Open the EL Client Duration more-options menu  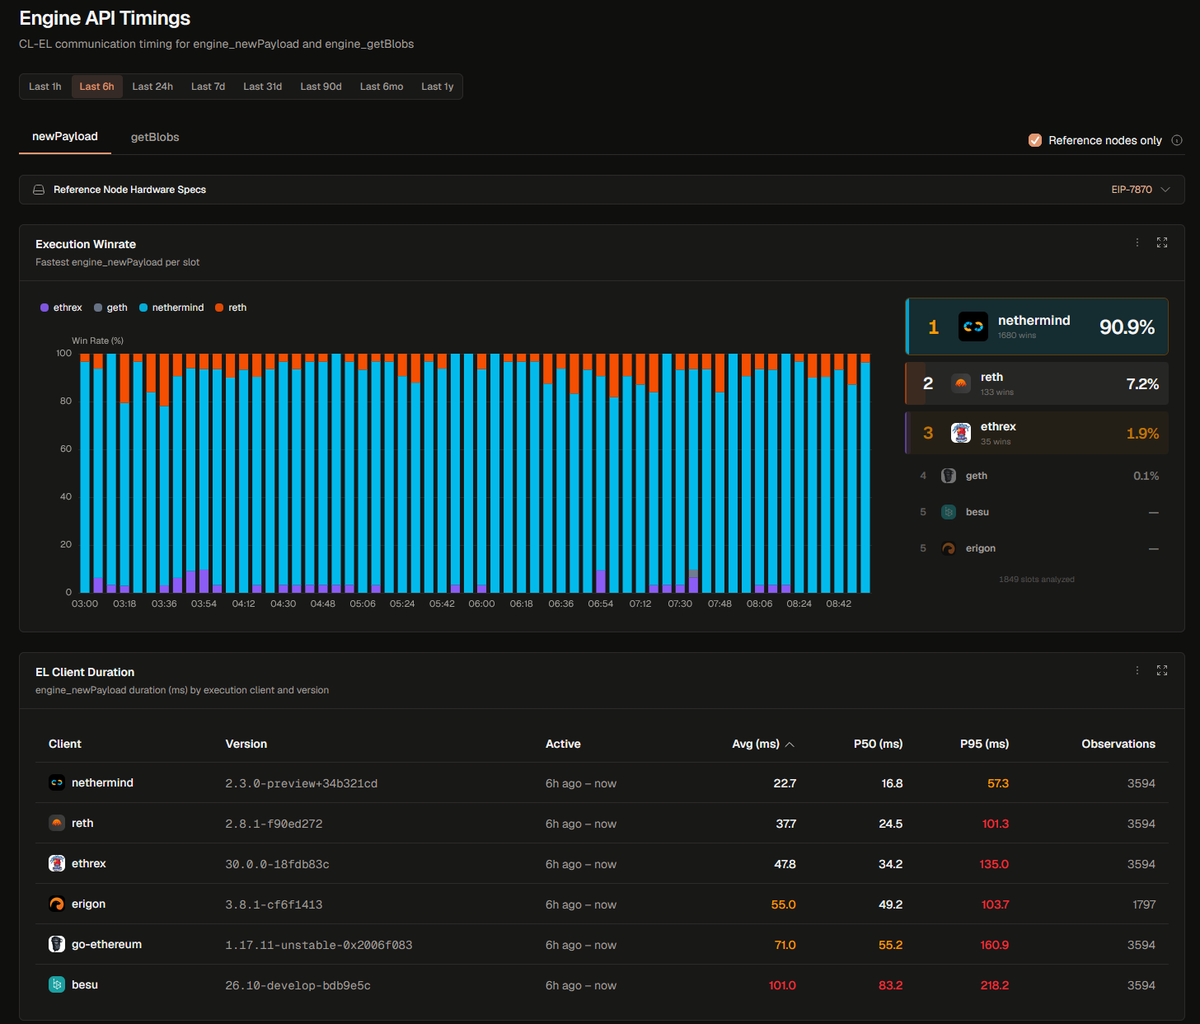point(1137,671)
